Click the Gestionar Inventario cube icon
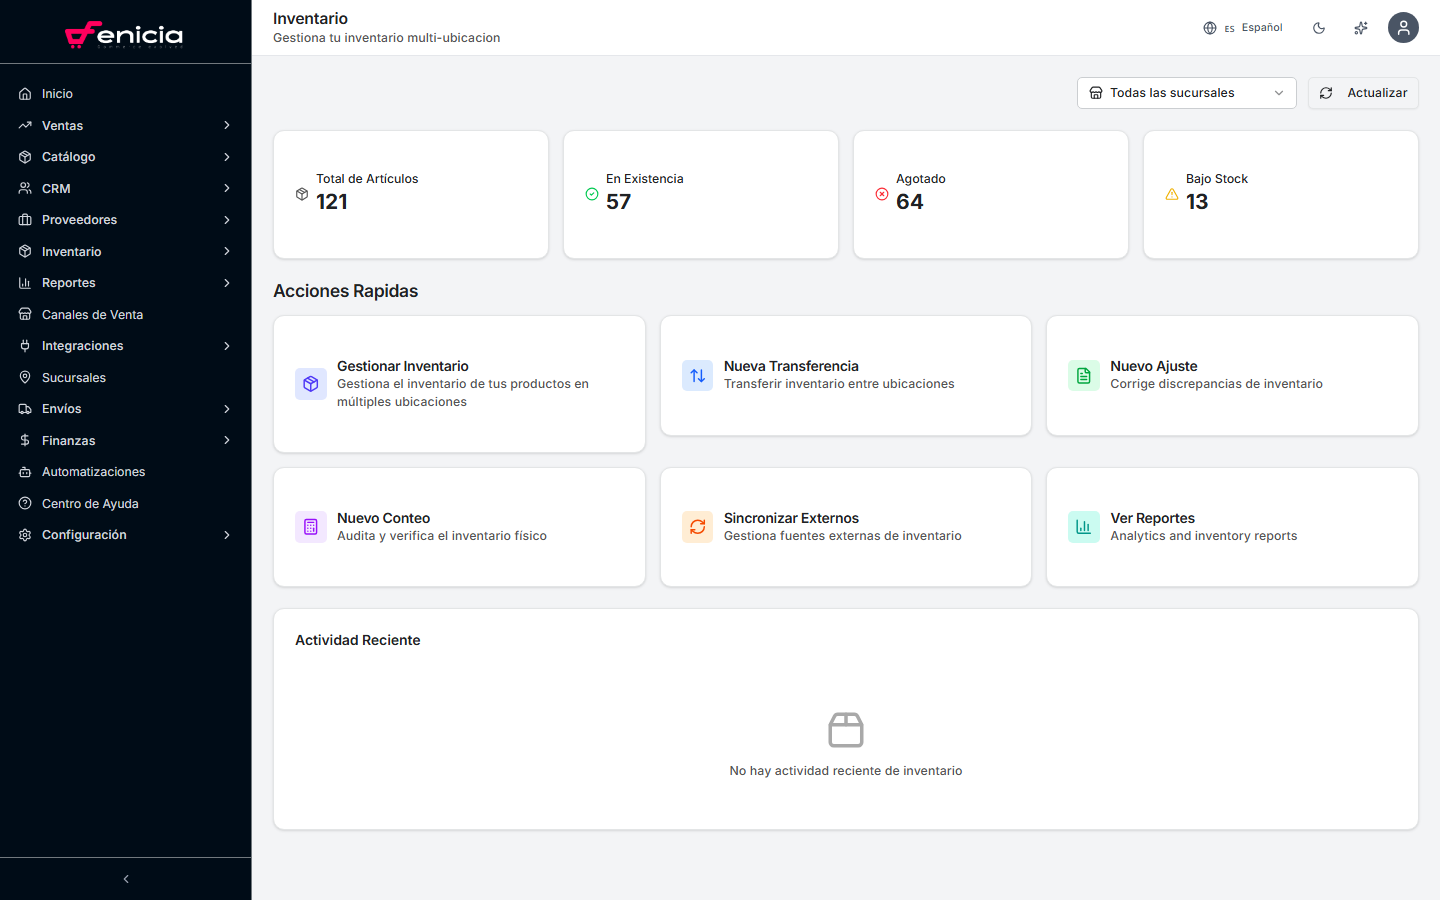This screenshot has height=900, width=1440. (x=311, y=384)
